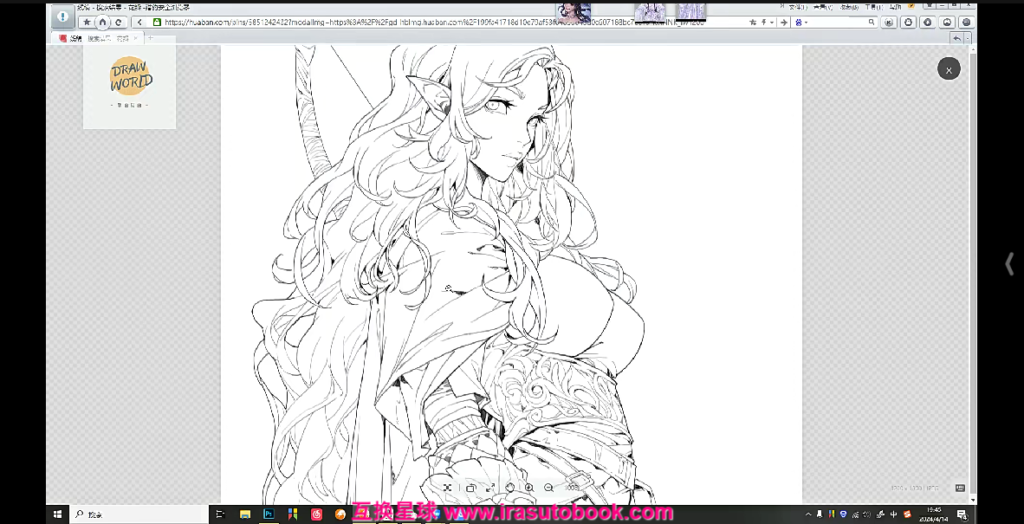The height and width of the screenshot is (524, 1024).
Task: Click the orange browser icon on the taskbar
Action: coord(340,514)
